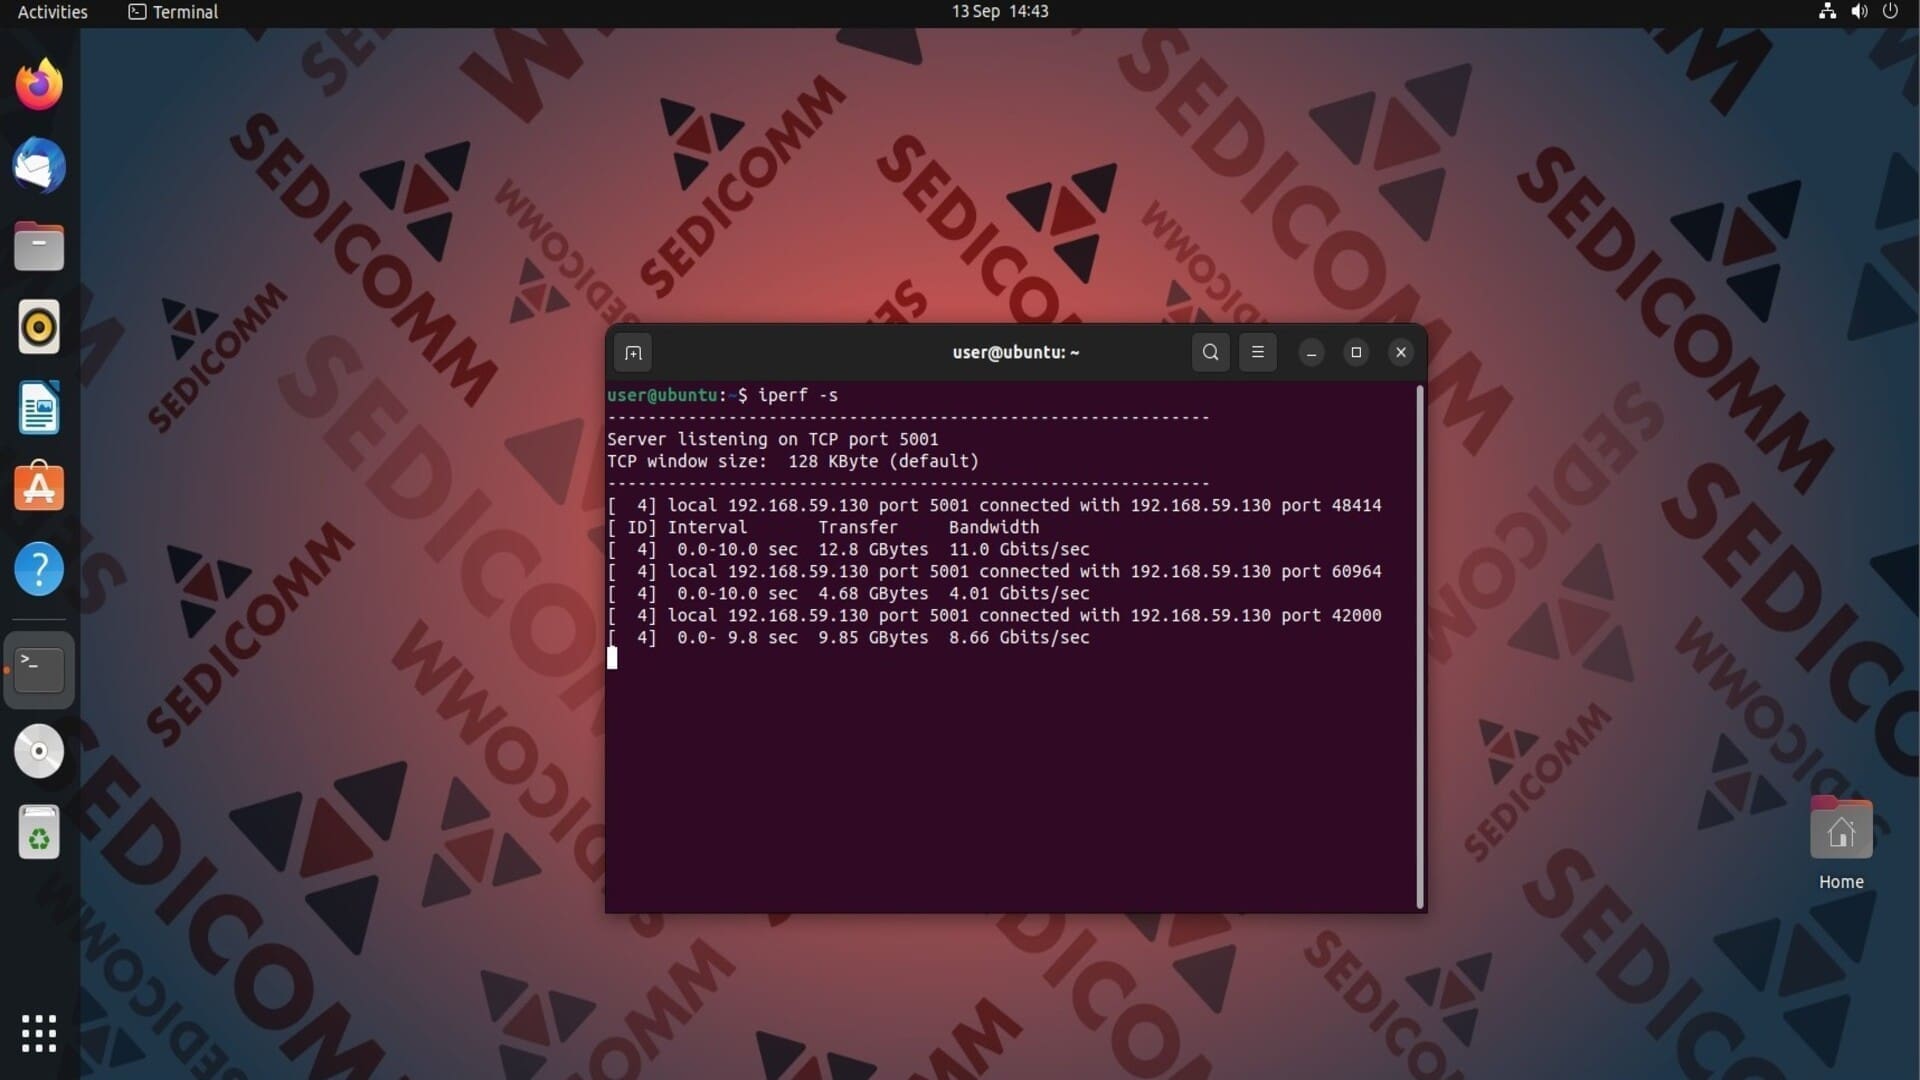Click the line ending with port 48414
The height and width of the screenshot is (1080, 1920).
994,505
